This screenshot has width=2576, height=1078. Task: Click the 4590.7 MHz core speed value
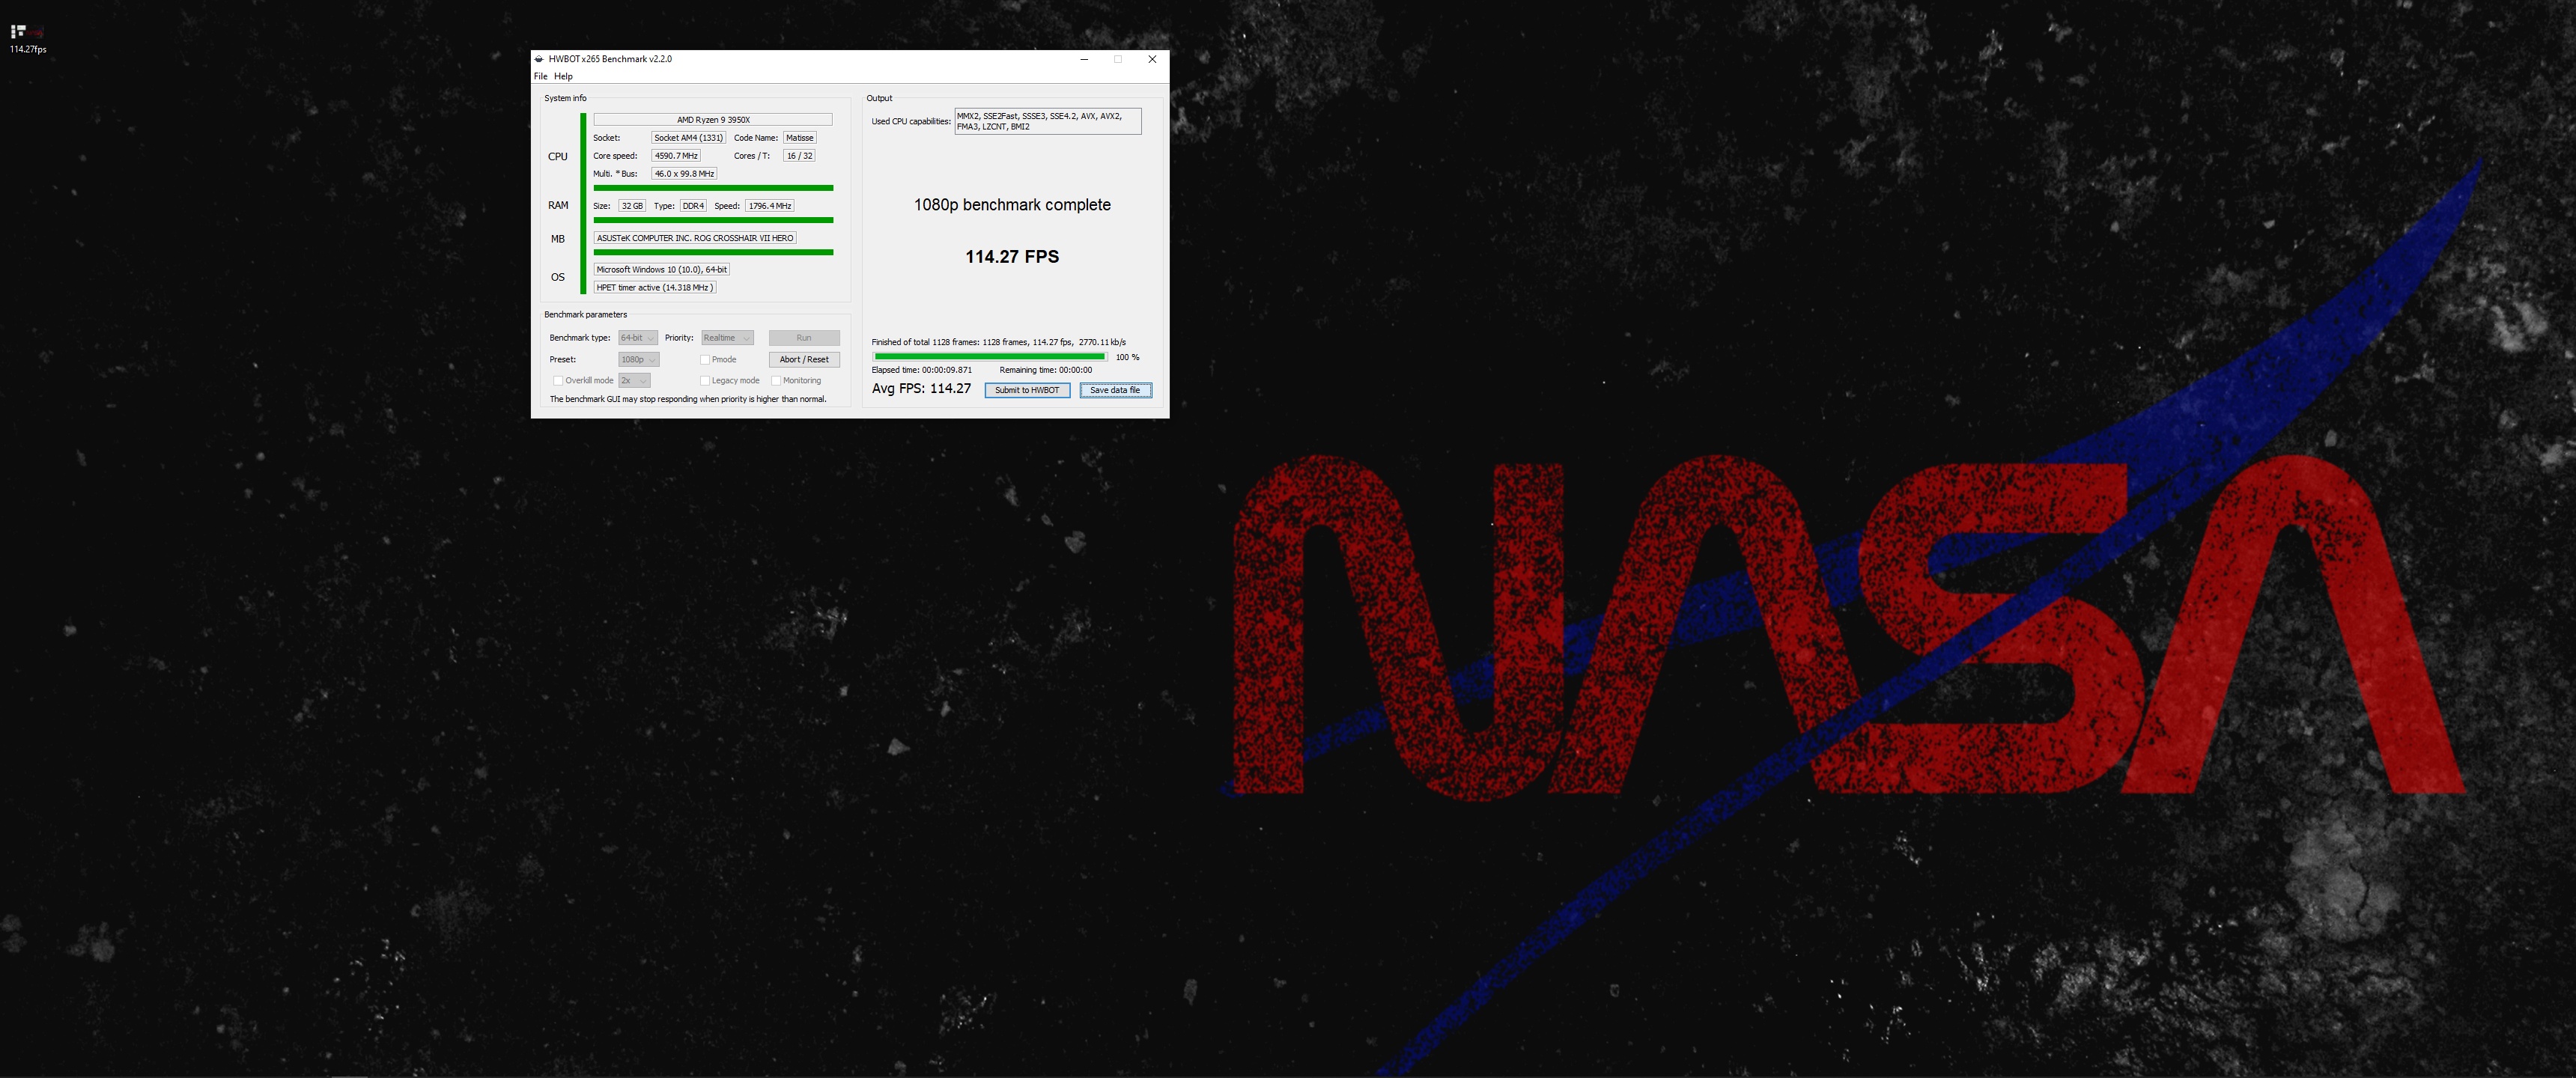[676, 156]
